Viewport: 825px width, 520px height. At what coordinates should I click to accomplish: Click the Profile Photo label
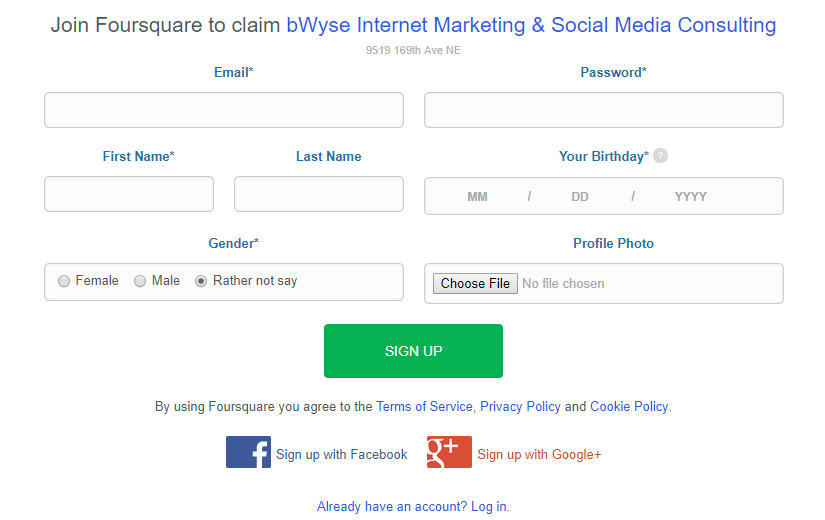(613, 243)
